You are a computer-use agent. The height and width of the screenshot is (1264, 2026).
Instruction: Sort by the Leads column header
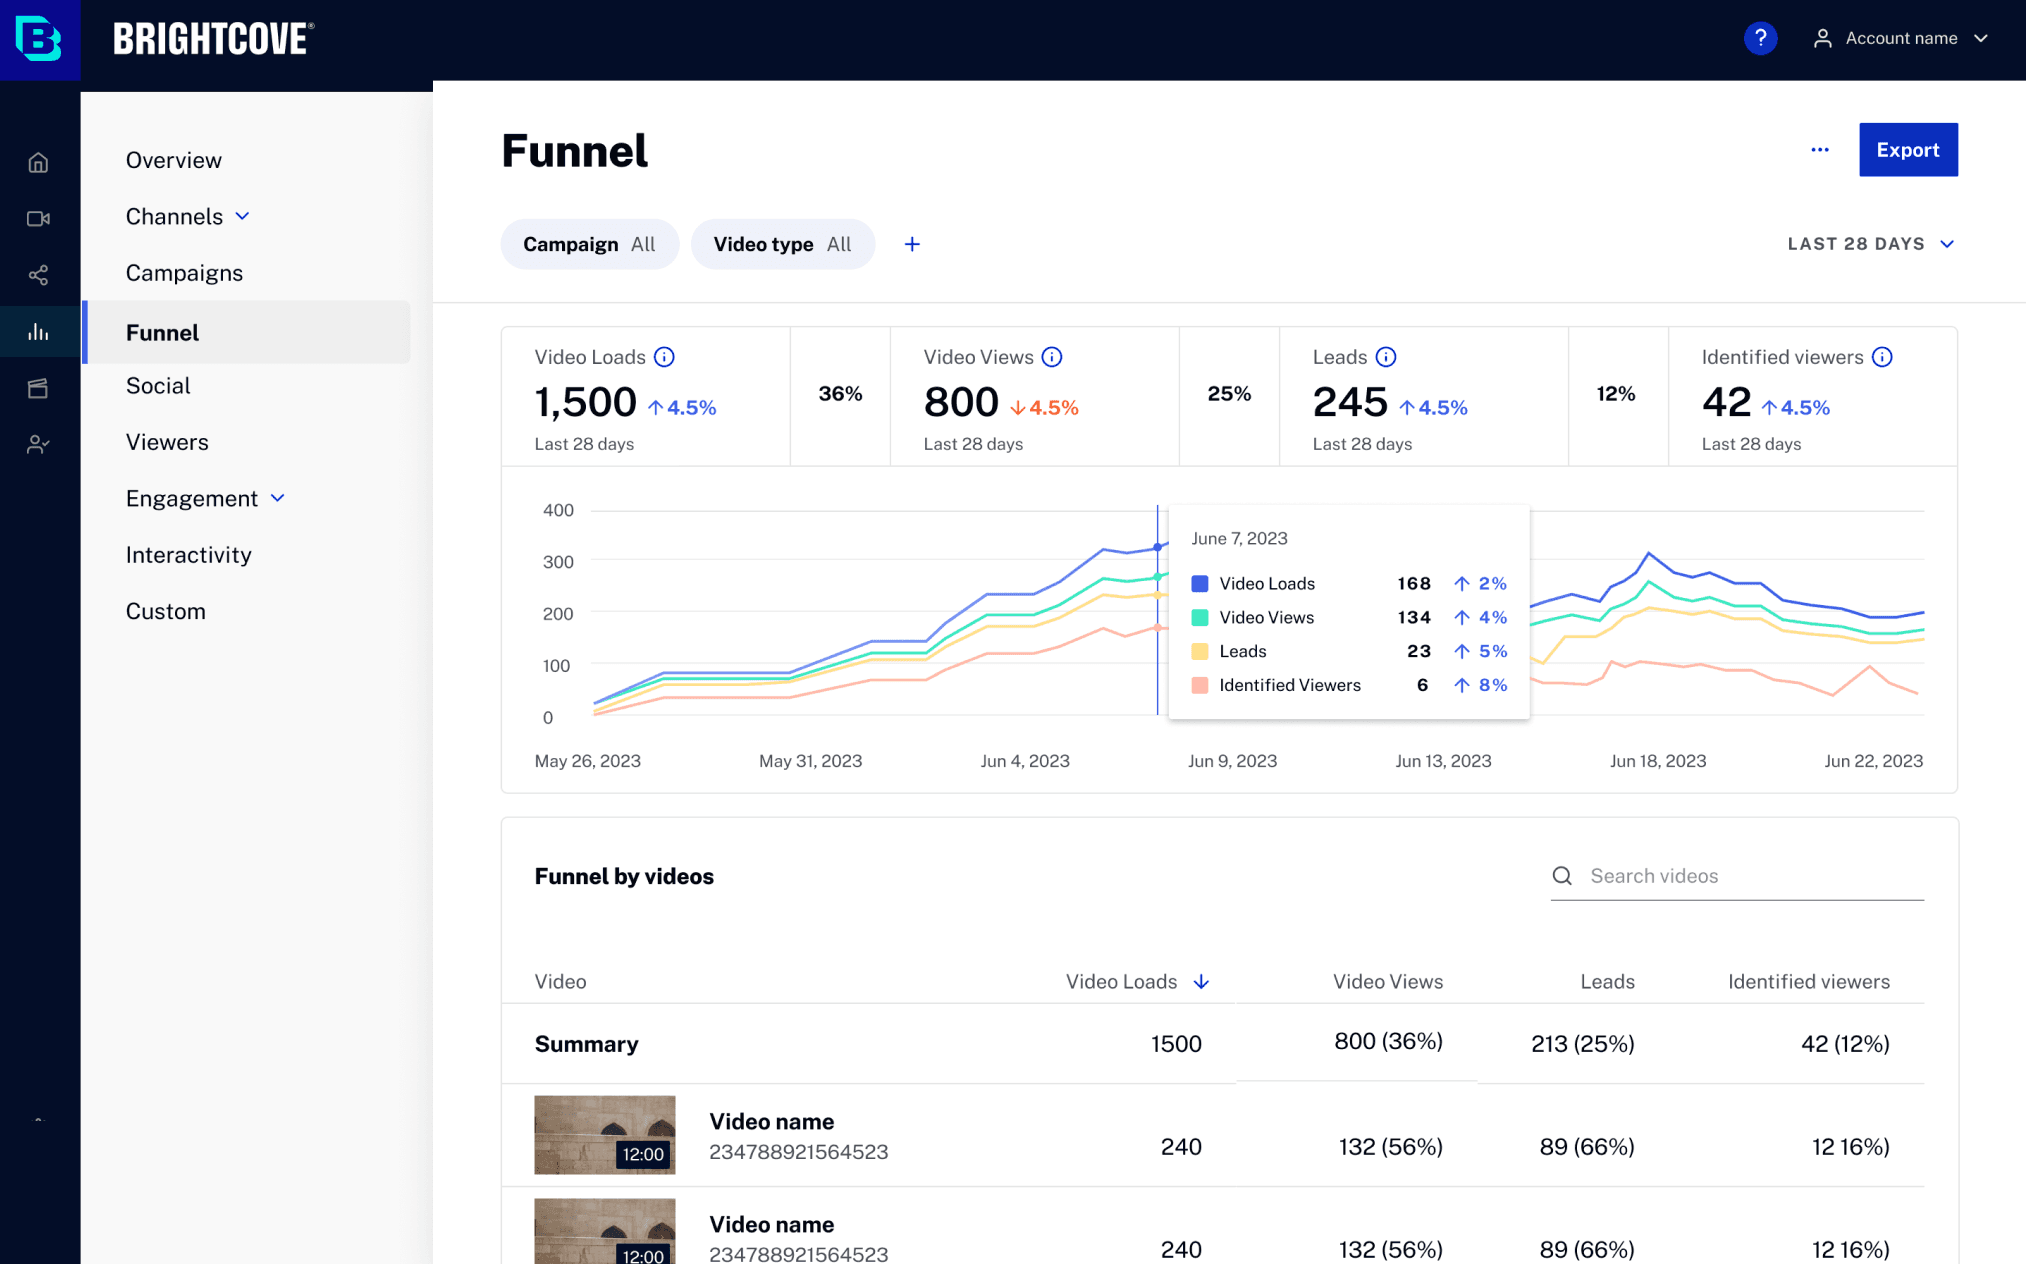[x=1607, y=982]
